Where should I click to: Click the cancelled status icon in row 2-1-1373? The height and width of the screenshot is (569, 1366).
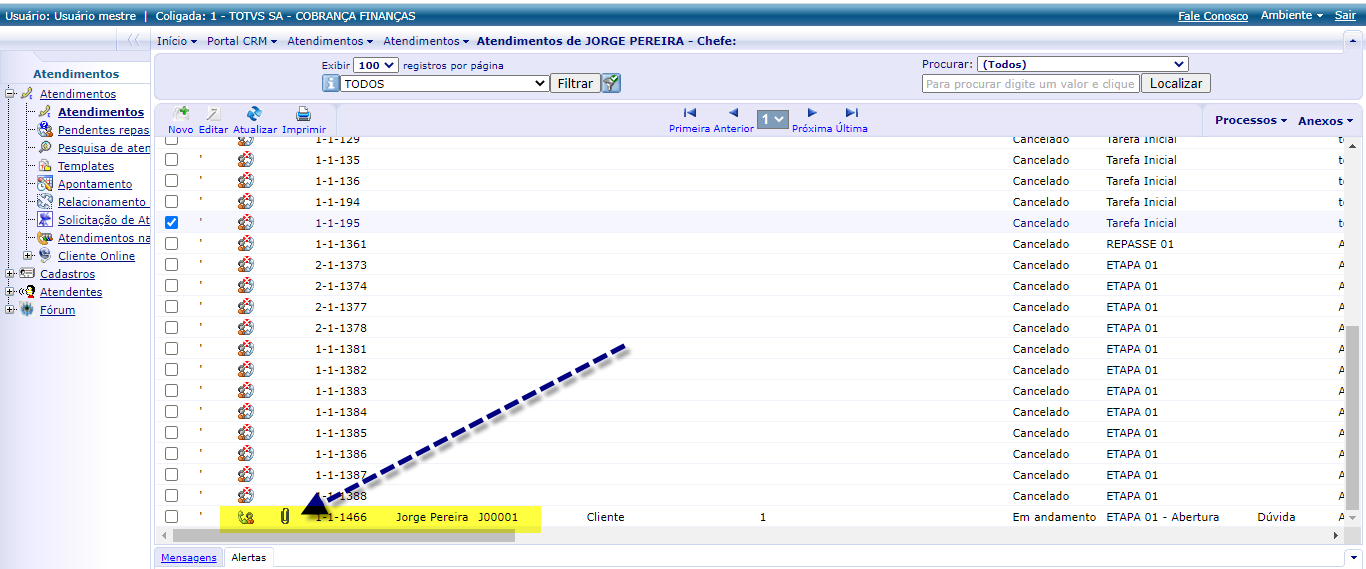coord(246,265)
